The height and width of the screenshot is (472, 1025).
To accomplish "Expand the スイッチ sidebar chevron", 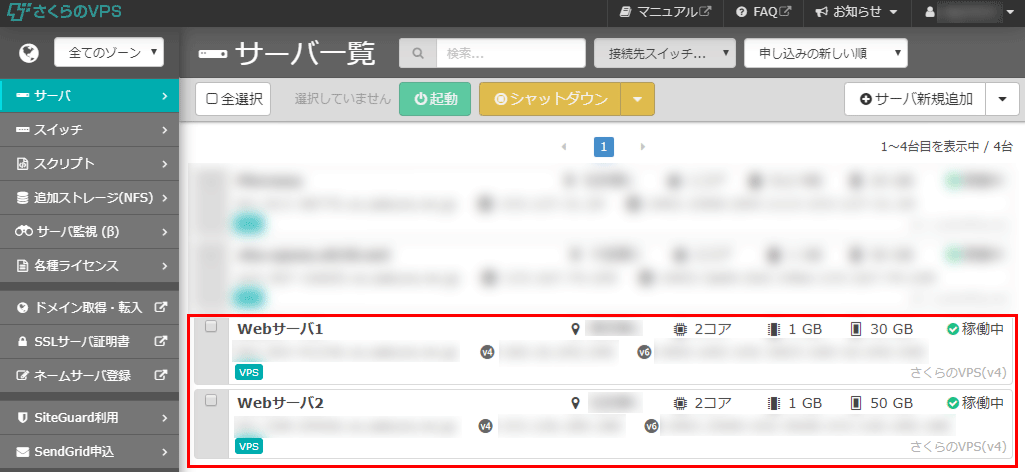I will click(165, 130).
